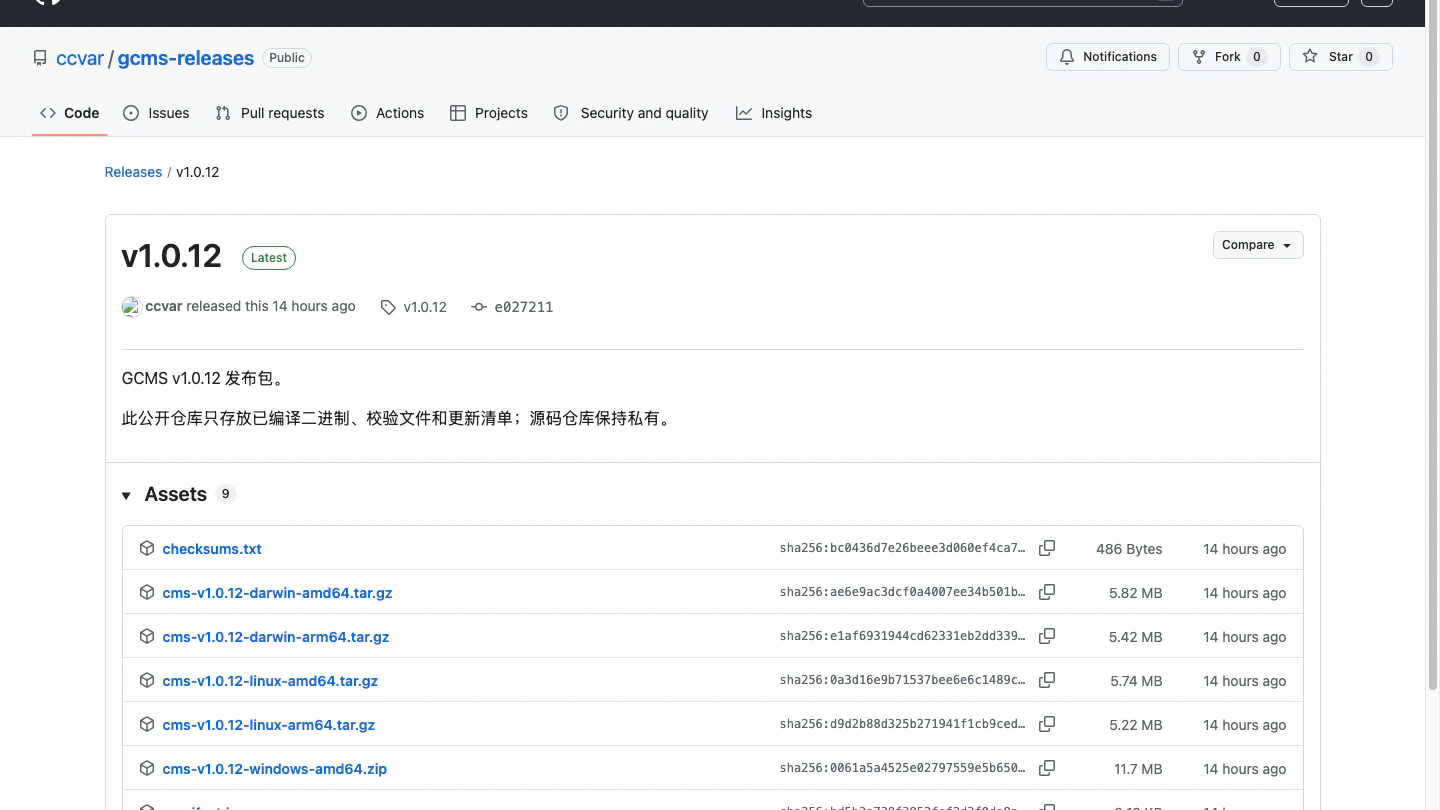1440x810 pixels.
Task: Switch to the Actions tab
Action: click(x=388, y=113)
